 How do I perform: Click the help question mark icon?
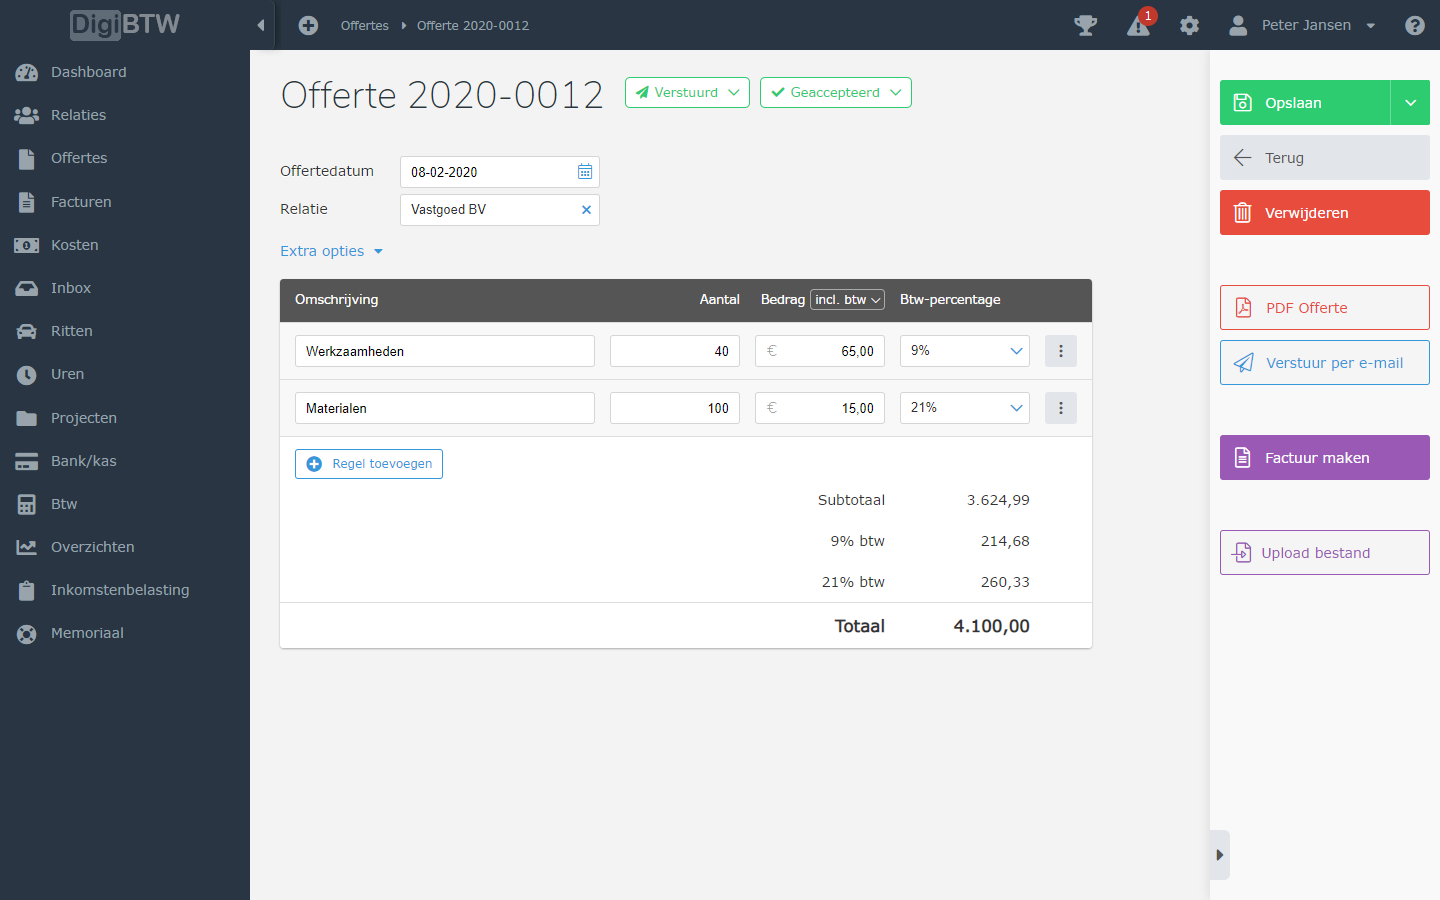[x=1414, y=26]
